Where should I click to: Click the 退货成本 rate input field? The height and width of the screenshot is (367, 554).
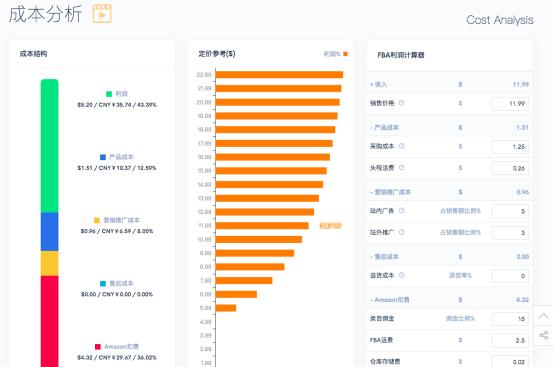(510, 276)
